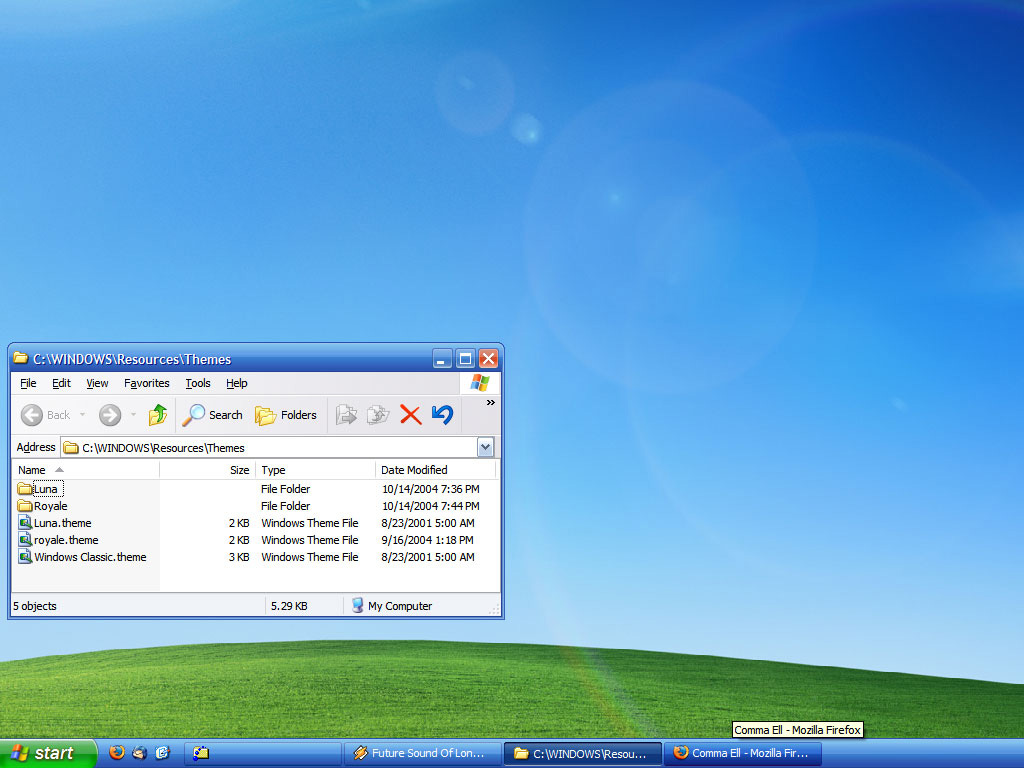Select the Luna folder

(x=45, y=489)
